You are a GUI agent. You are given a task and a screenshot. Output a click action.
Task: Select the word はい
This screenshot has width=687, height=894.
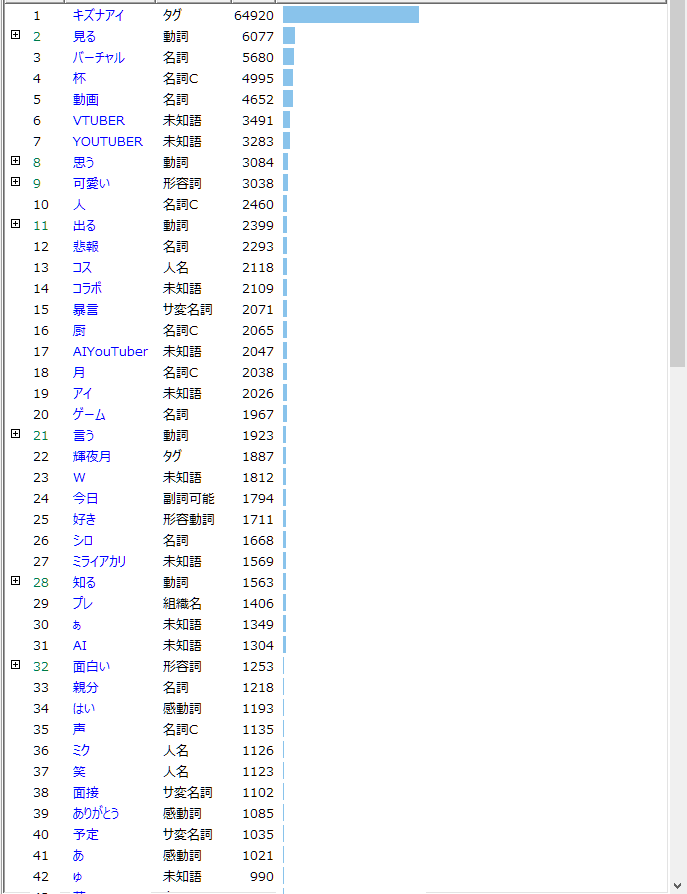[x=84, y=709]
